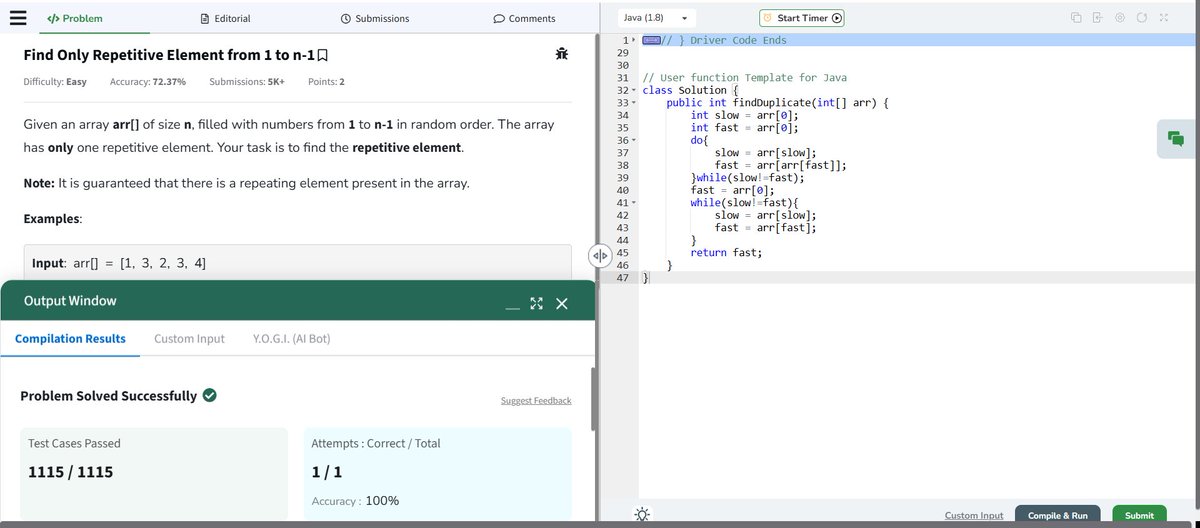The width and height of the screenshot is (1200, 528).
Task: Click the 'Output Window' header title
Action: [x=70, y=301]
